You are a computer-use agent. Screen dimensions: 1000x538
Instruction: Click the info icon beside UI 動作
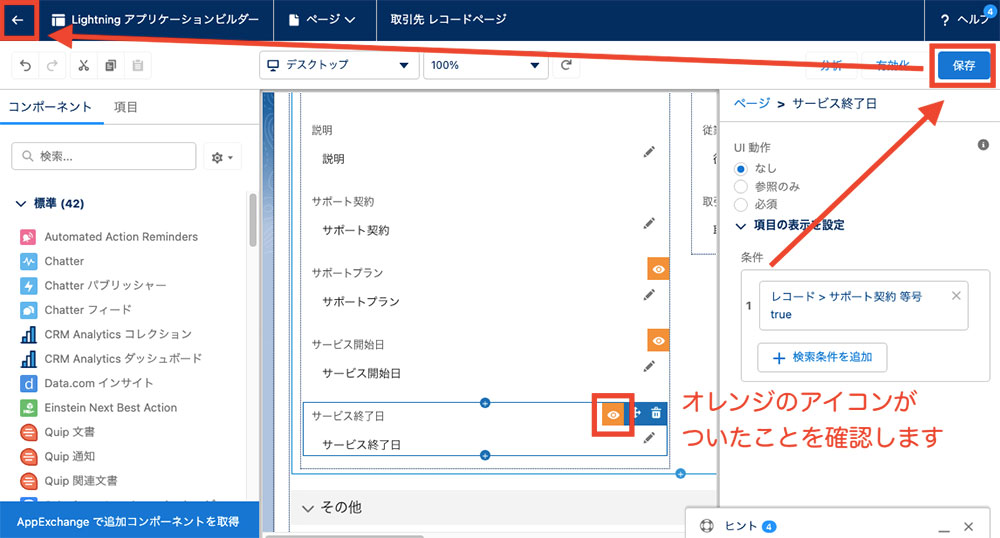(x=983, y=145)
